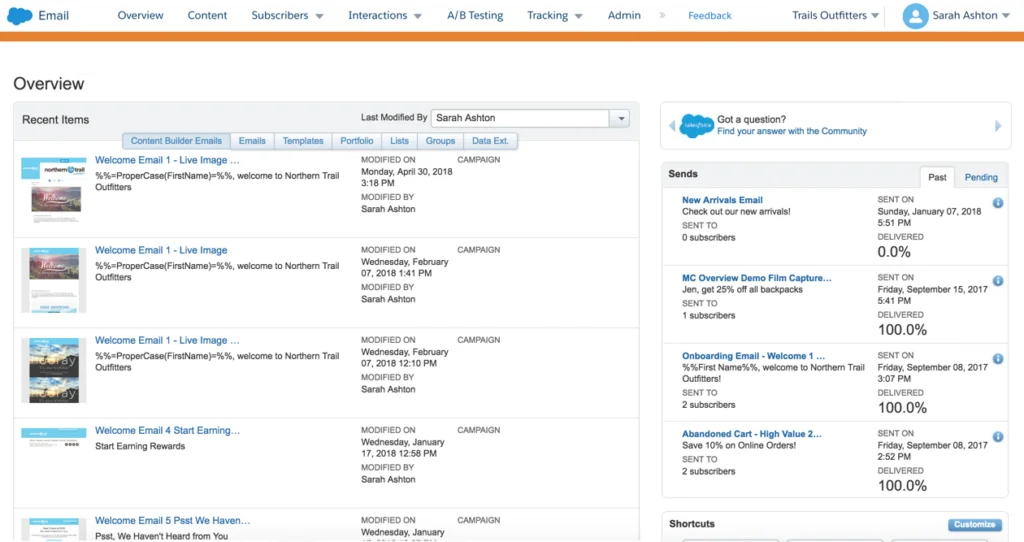Switch to the Emails tab
The image size is (1024, 542).
pyautogui.click(x=252, y=140)
